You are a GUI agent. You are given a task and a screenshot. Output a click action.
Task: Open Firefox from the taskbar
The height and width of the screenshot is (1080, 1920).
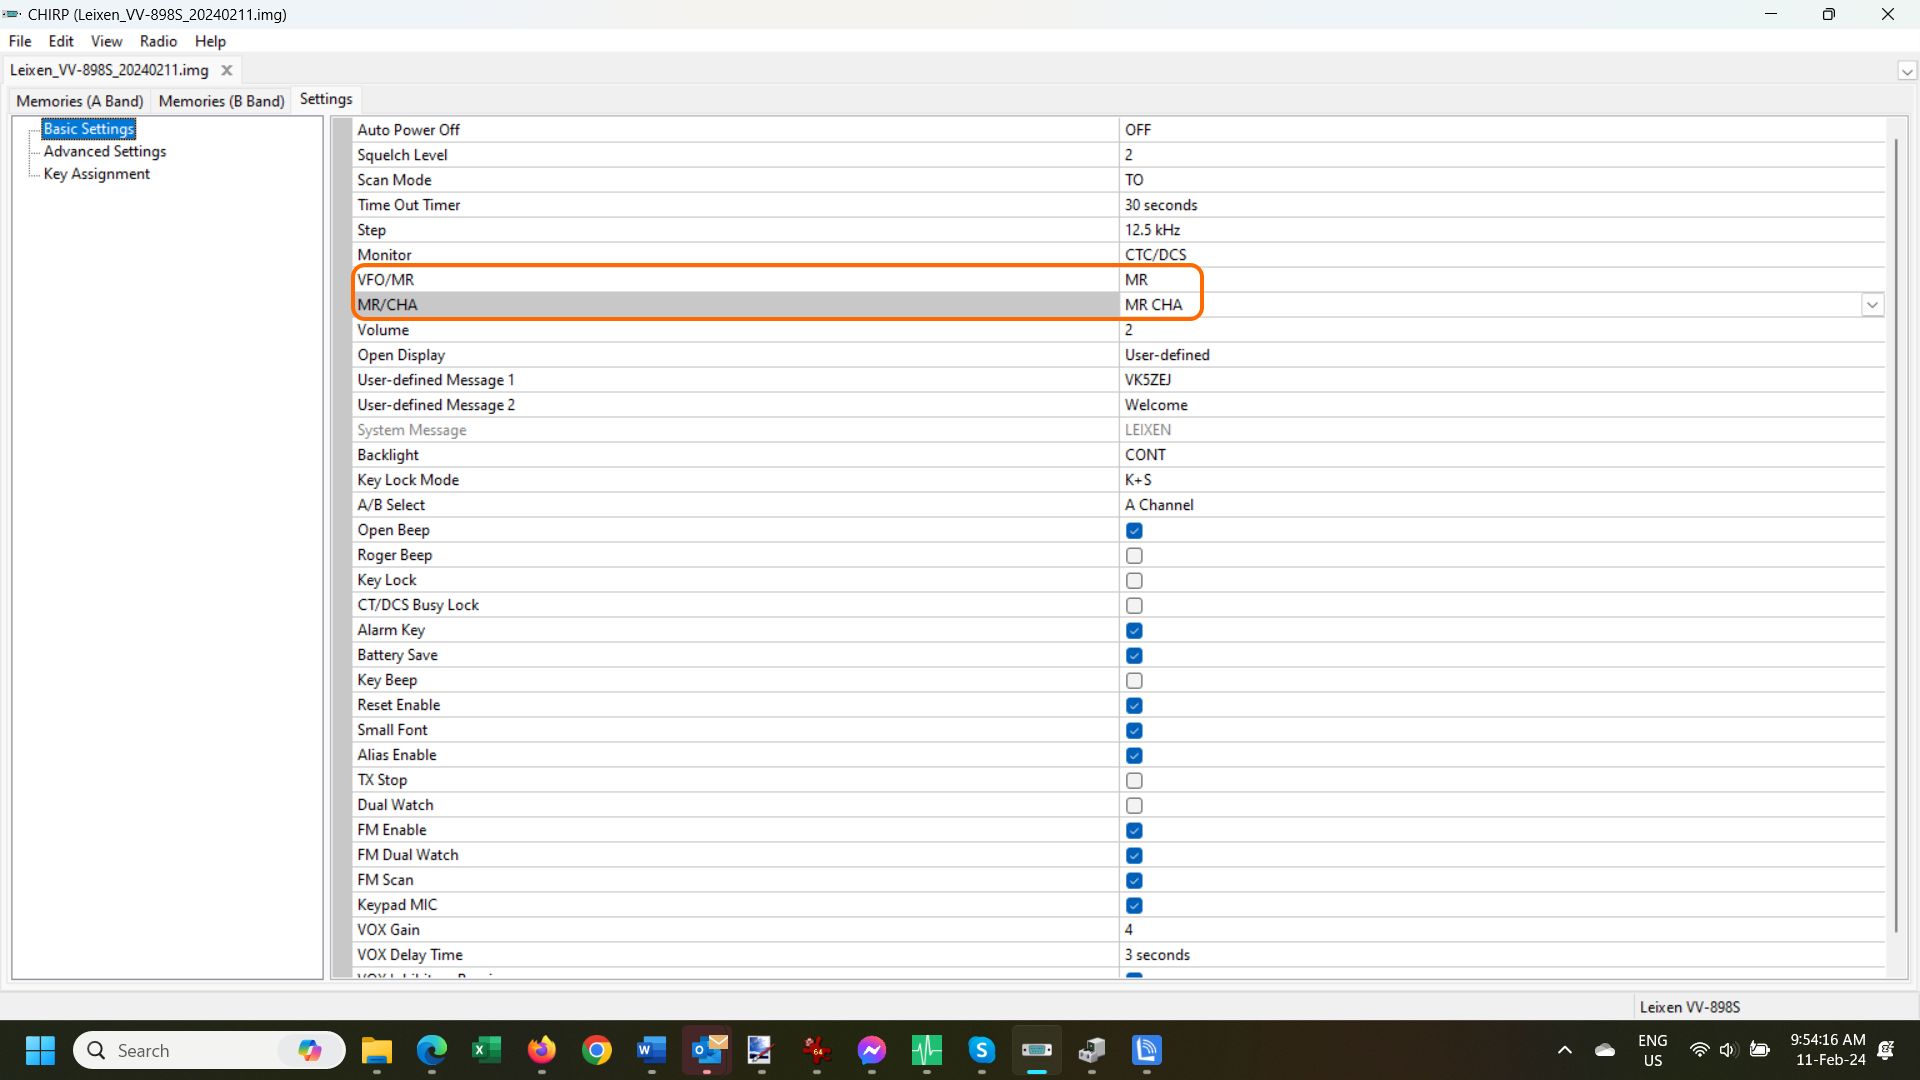coord(542,1050)
